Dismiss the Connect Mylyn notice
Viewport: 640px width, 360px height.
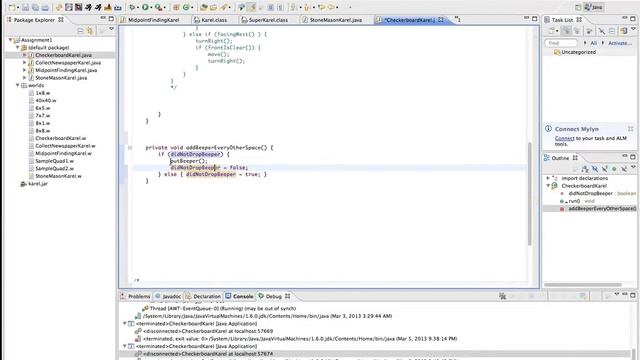pos(631,129)
